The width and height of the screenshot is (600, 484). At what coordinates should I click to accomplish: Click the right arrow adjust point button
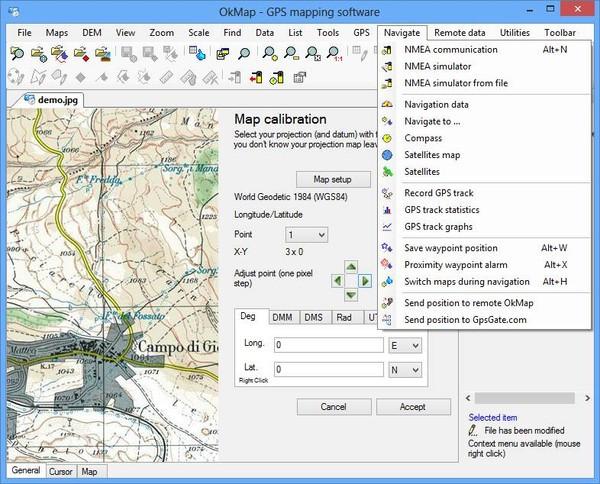[x=365, y=281]
